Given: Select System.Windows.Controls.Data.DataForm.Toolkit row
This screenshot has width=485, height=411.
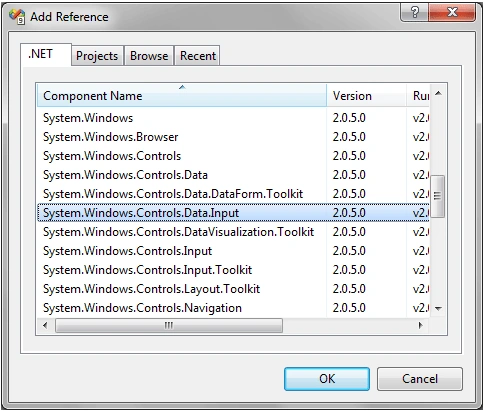Looking at the screenshot, I should tap(233, 194).
